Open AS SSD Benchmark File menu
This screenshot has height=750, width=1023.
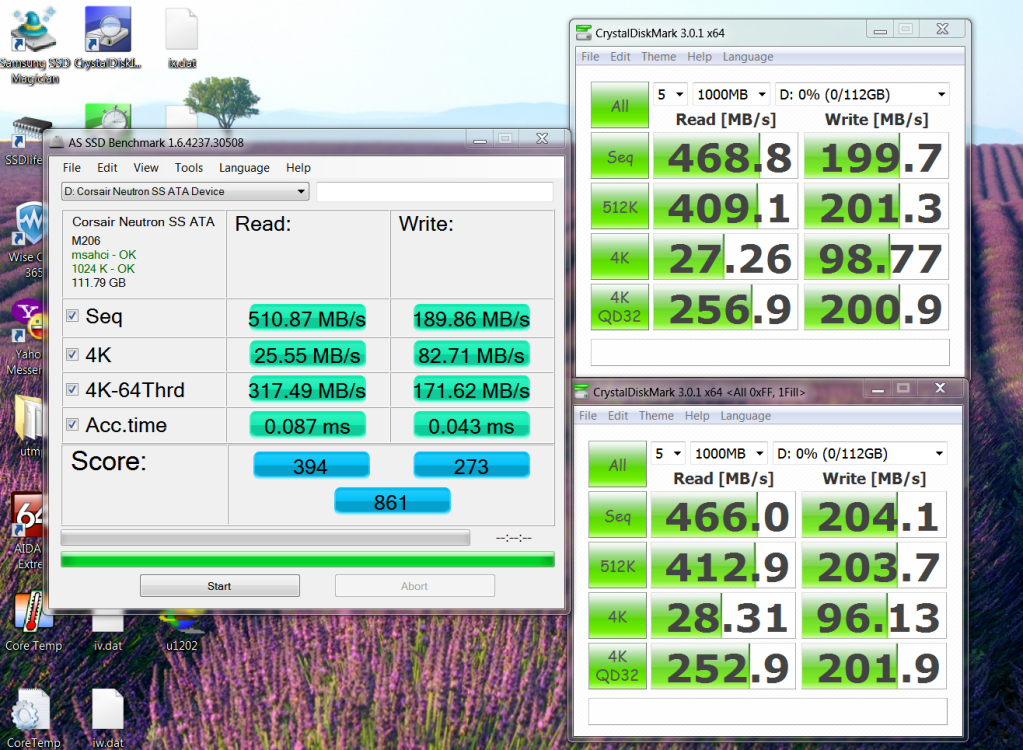click(x=72, y=168)
